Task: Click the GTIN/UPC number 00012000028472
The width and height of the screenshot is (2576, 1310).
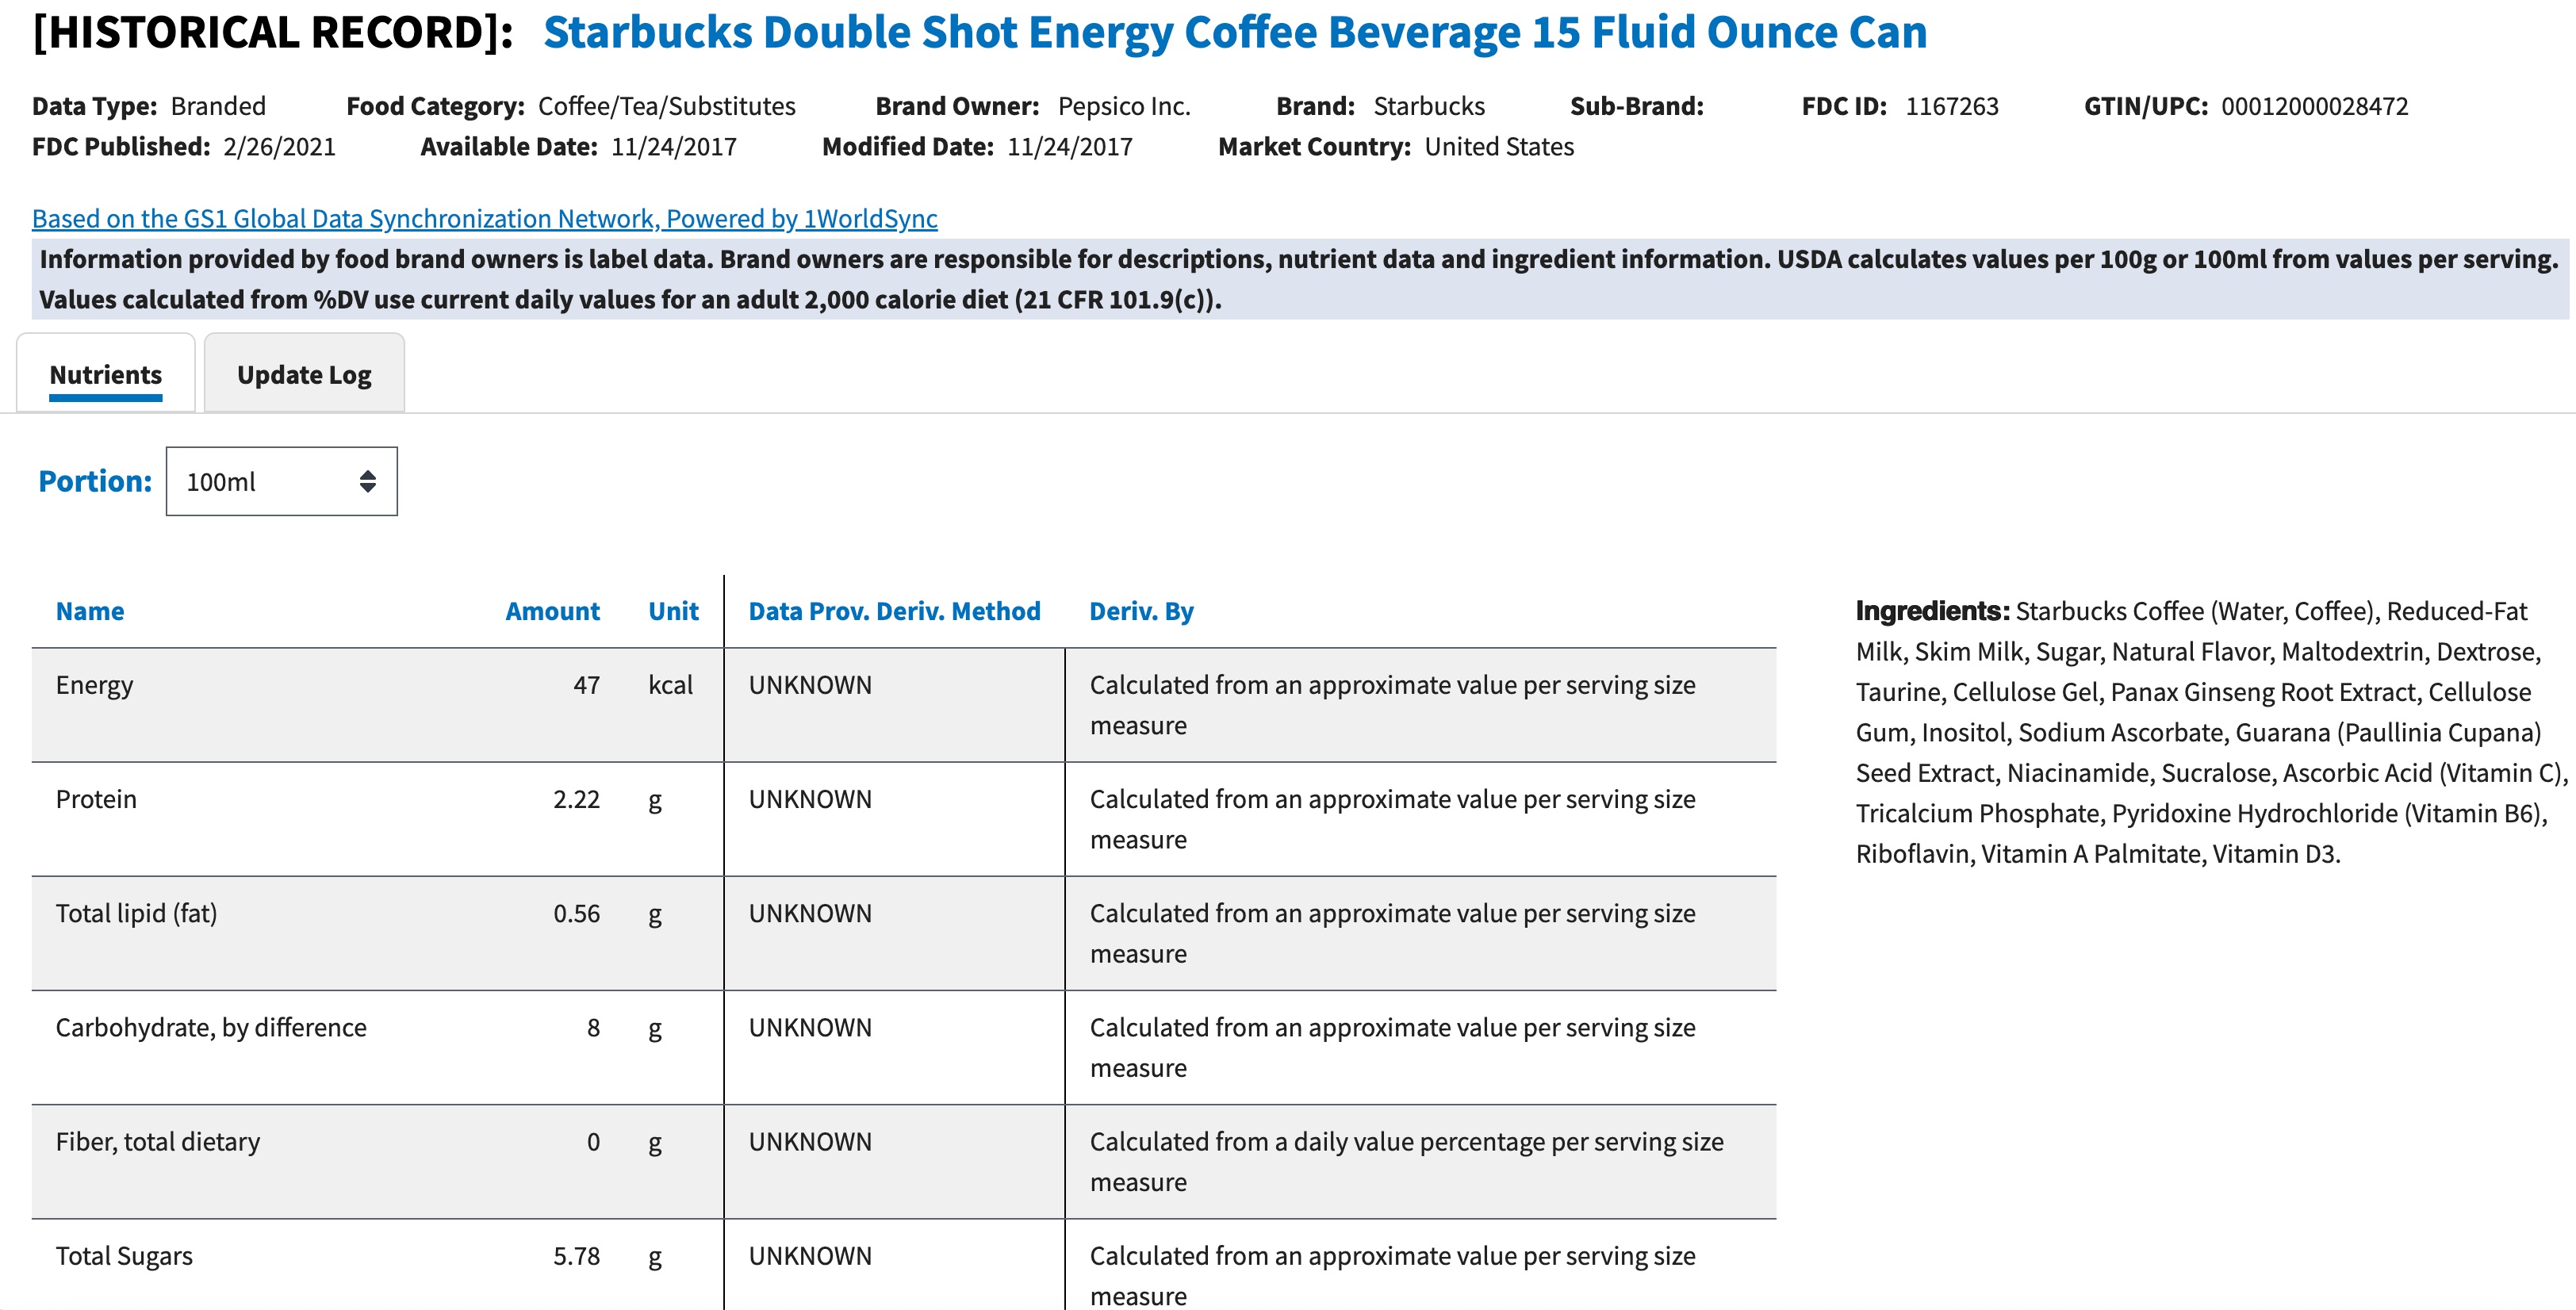Action: pos(2314,106)
